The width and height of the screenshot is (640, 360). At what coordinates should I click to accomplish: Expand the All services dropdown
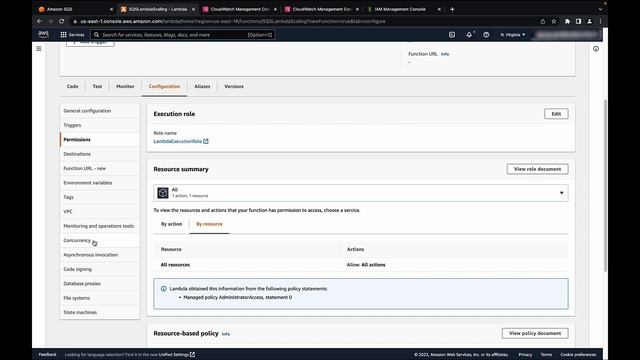tap(361, 193)
